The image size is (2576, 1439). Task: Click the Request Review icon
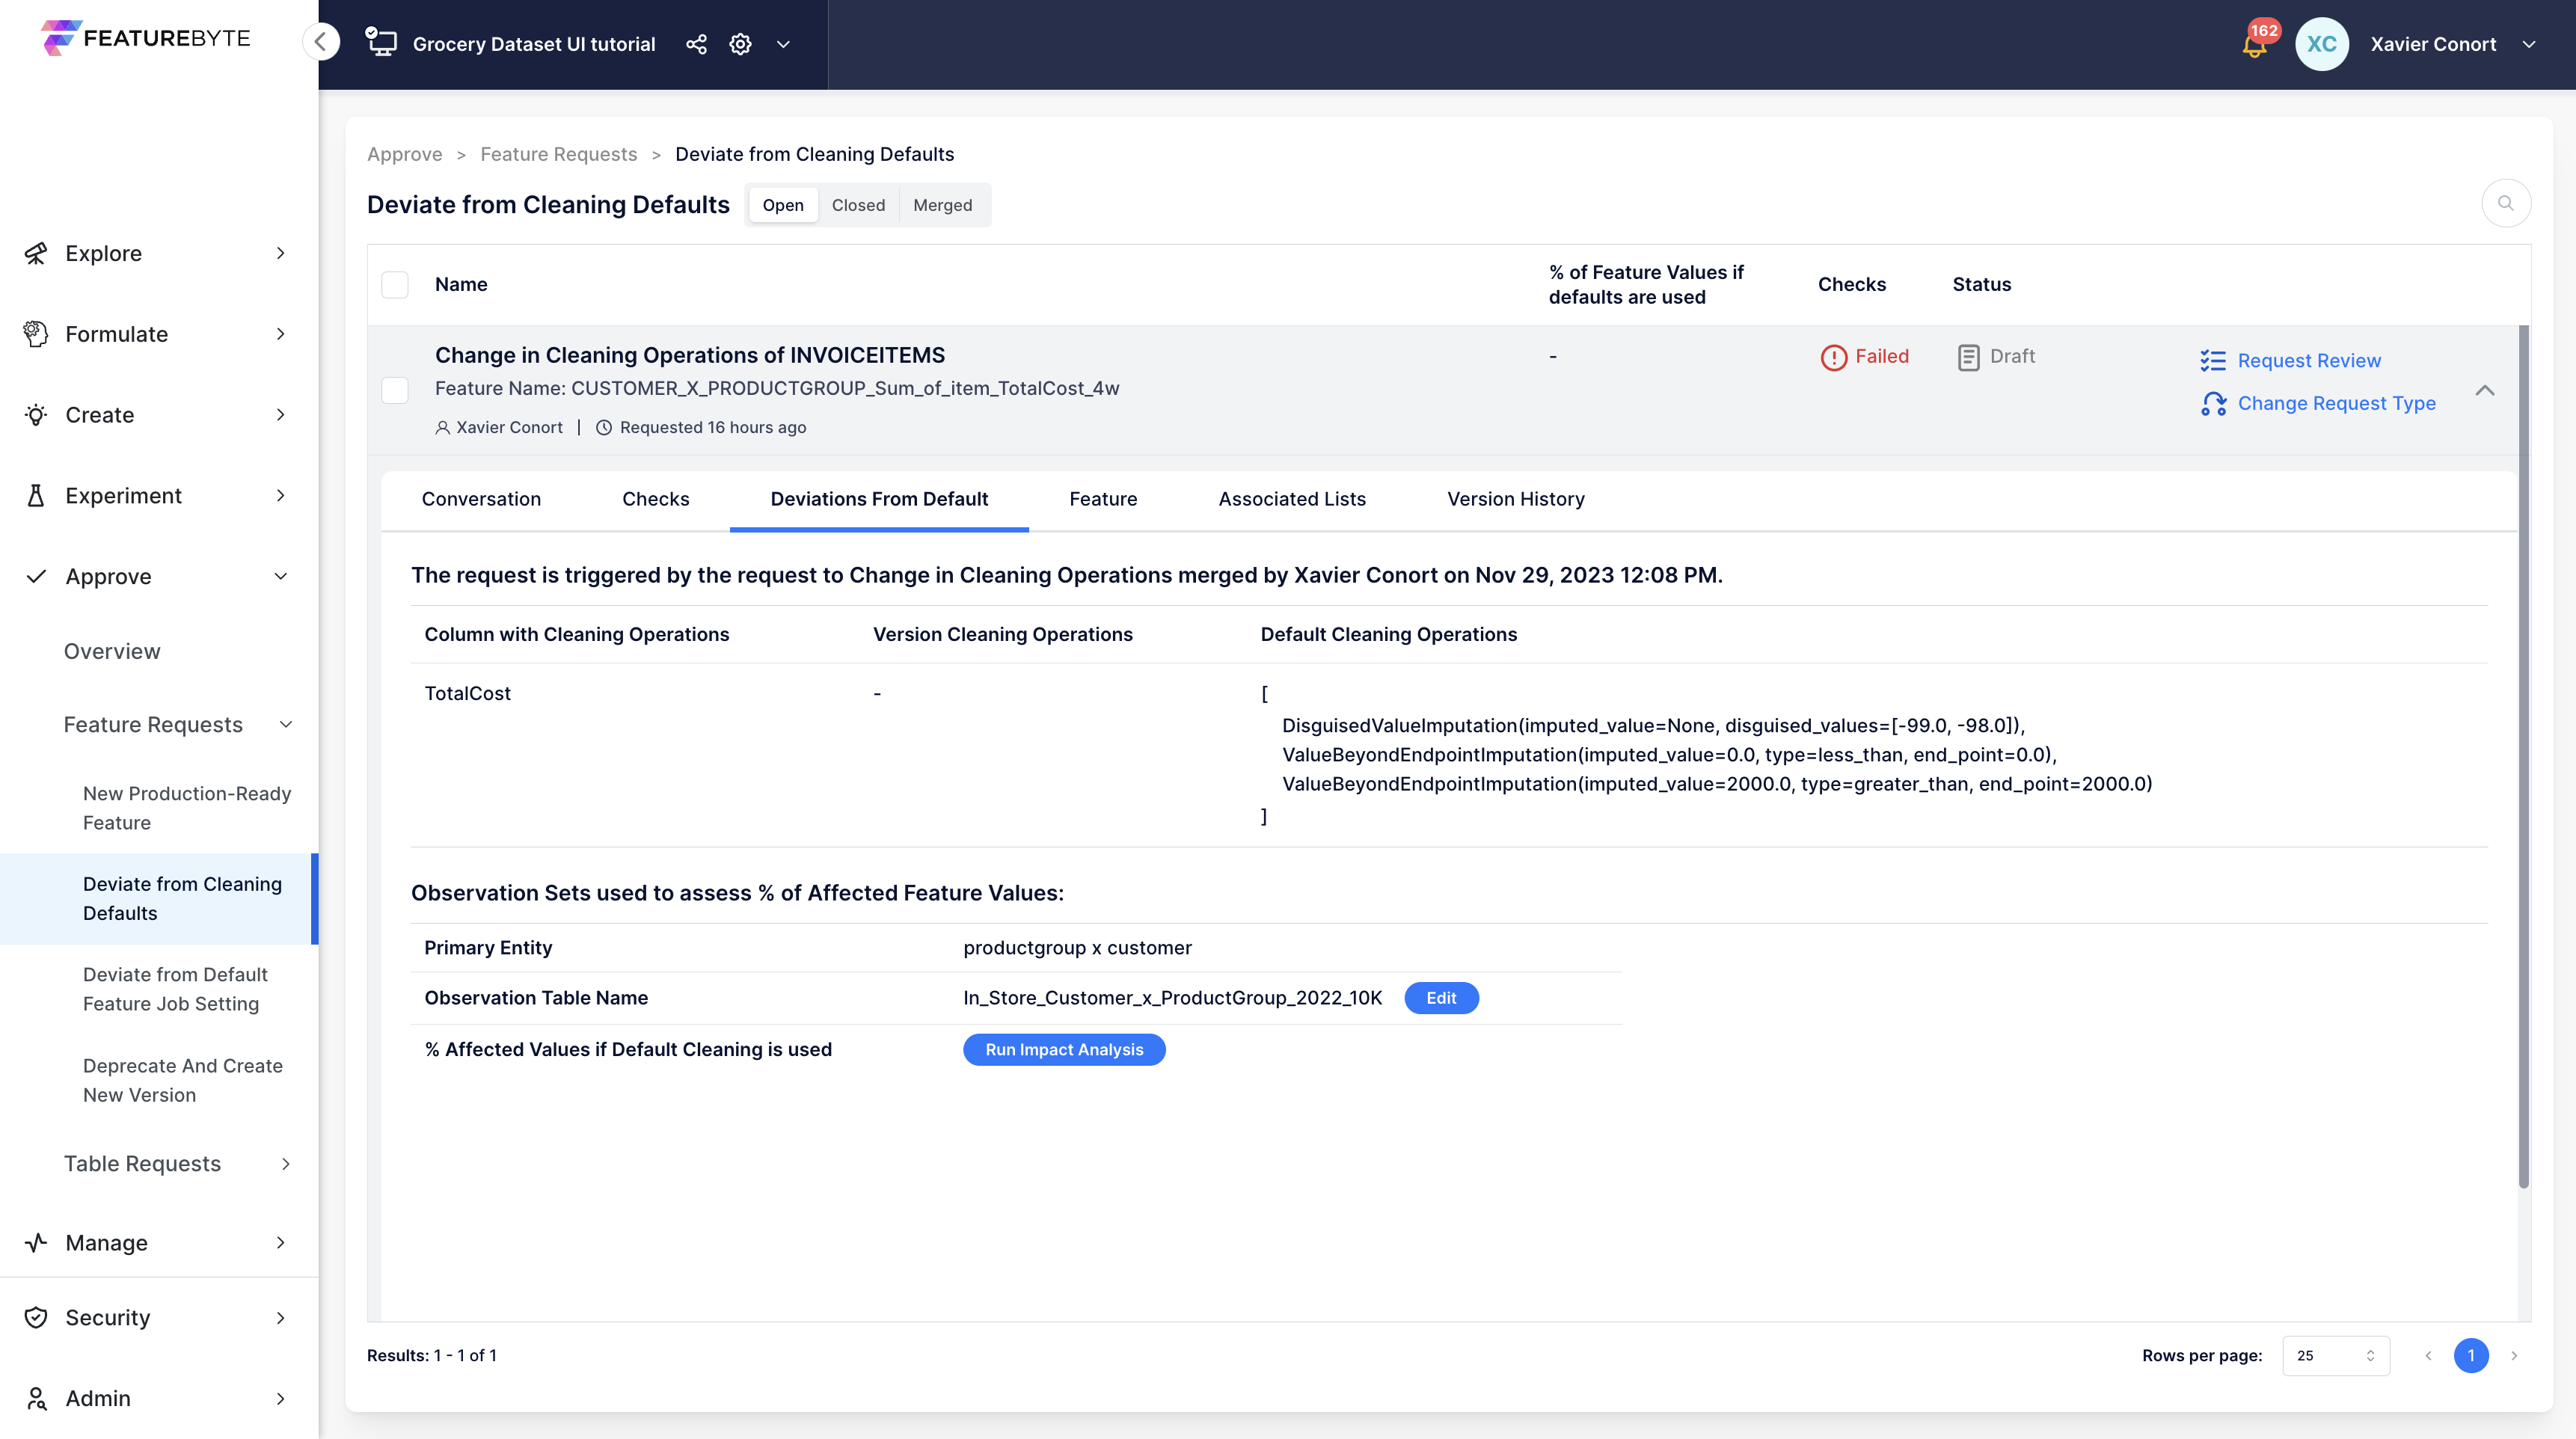[2212, 361]
